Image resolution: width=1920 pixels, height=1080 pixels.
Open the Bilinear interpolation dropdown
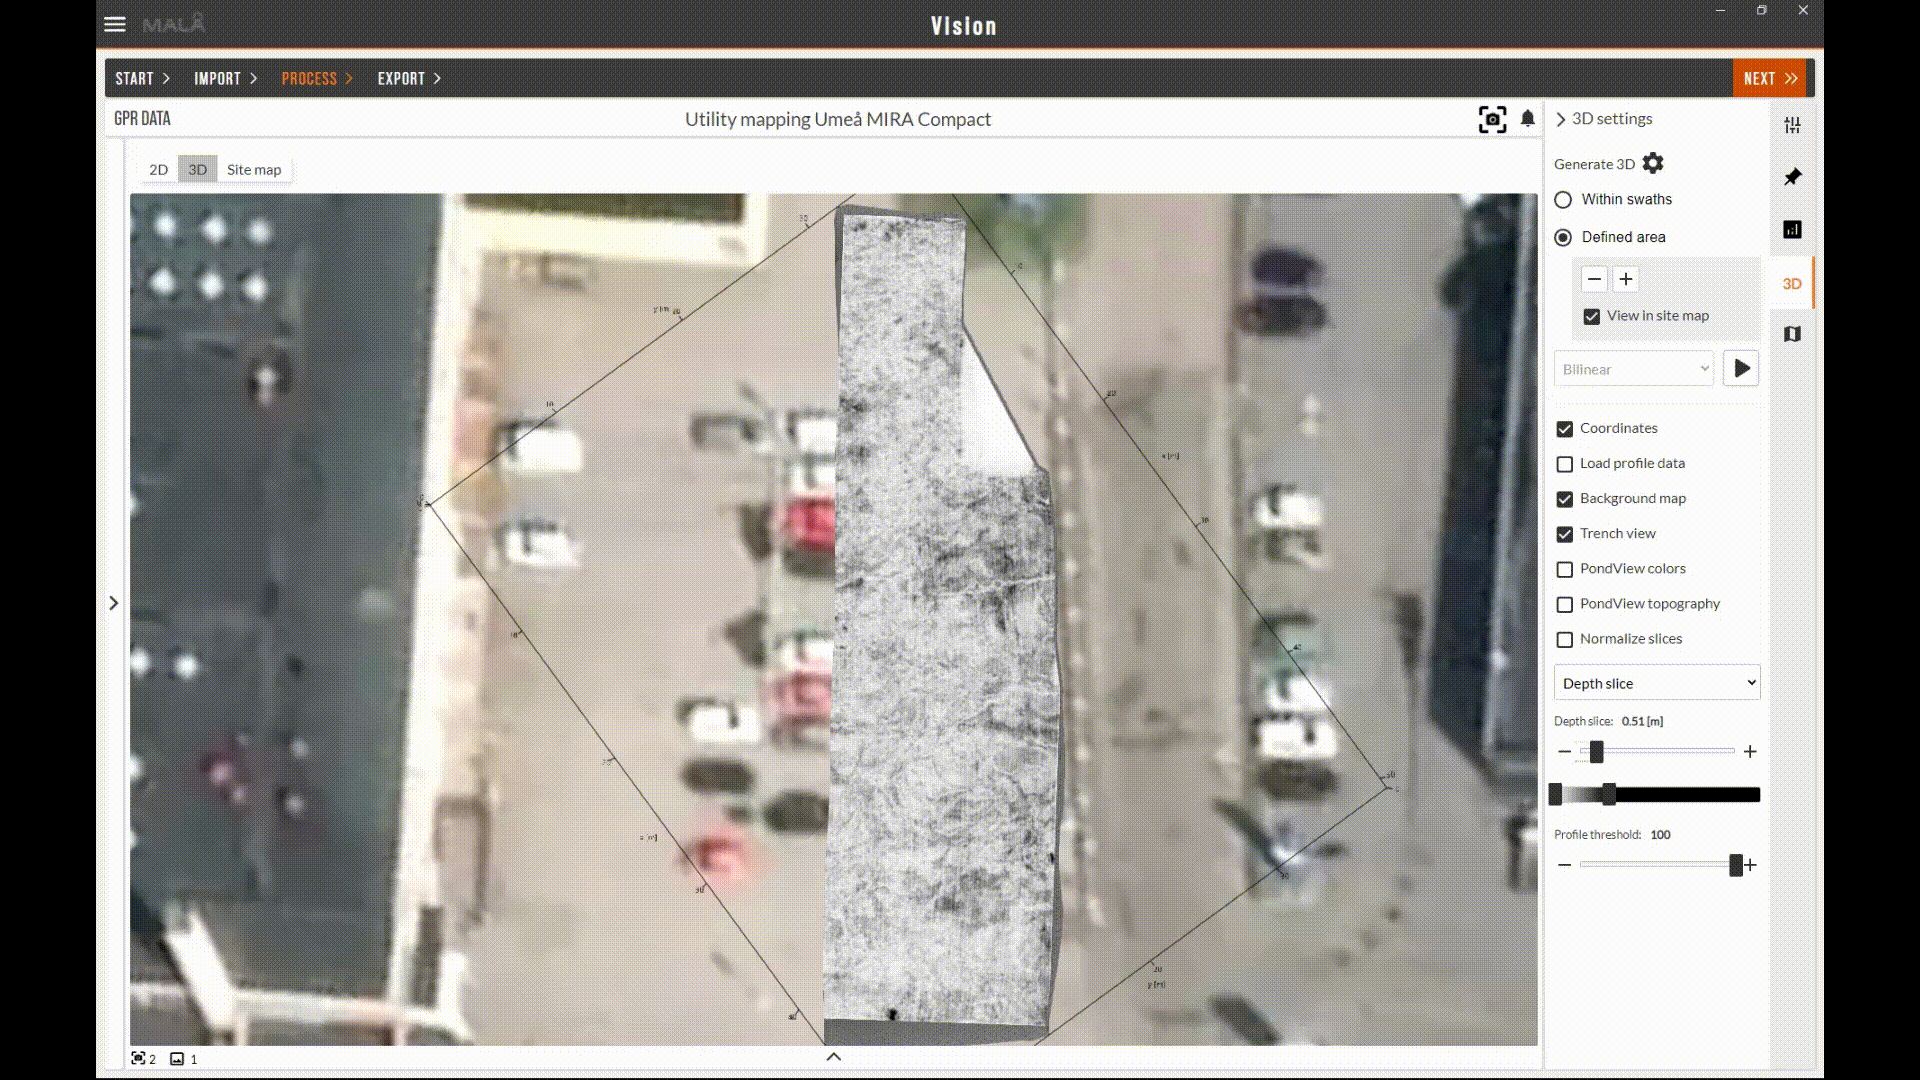[x=1634, y=369]
